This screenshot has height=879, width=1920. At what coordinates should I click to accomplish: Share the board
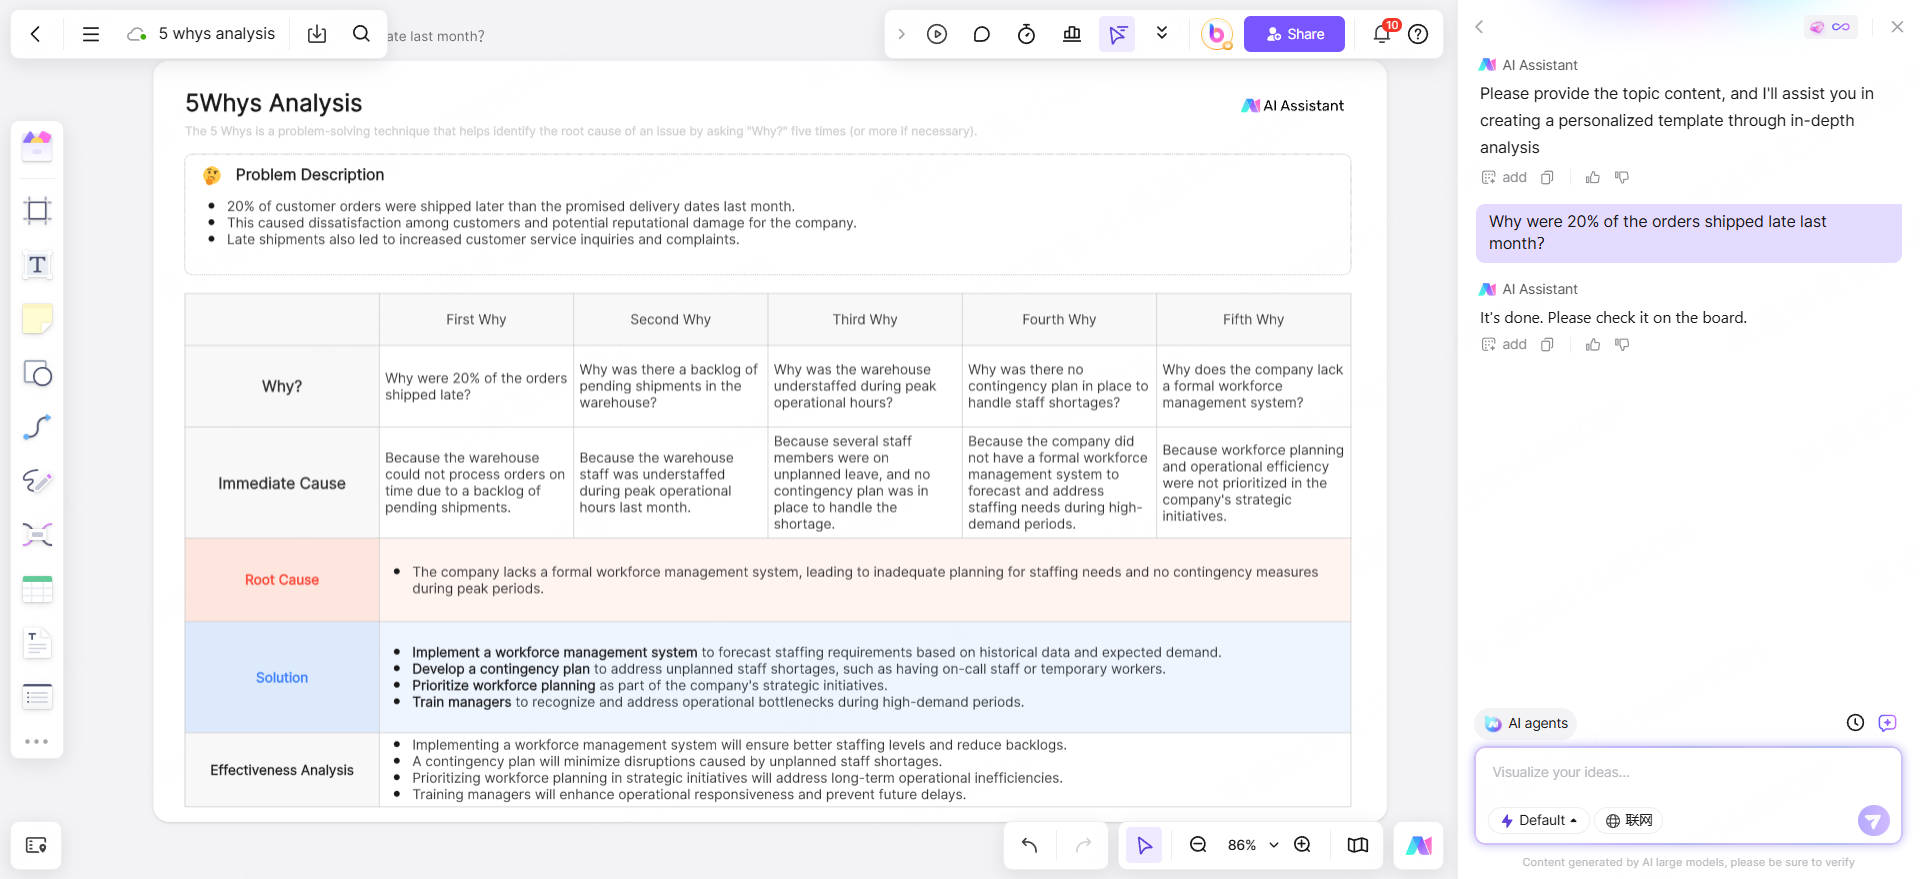pyautogui.click(x=1294, y=34)
